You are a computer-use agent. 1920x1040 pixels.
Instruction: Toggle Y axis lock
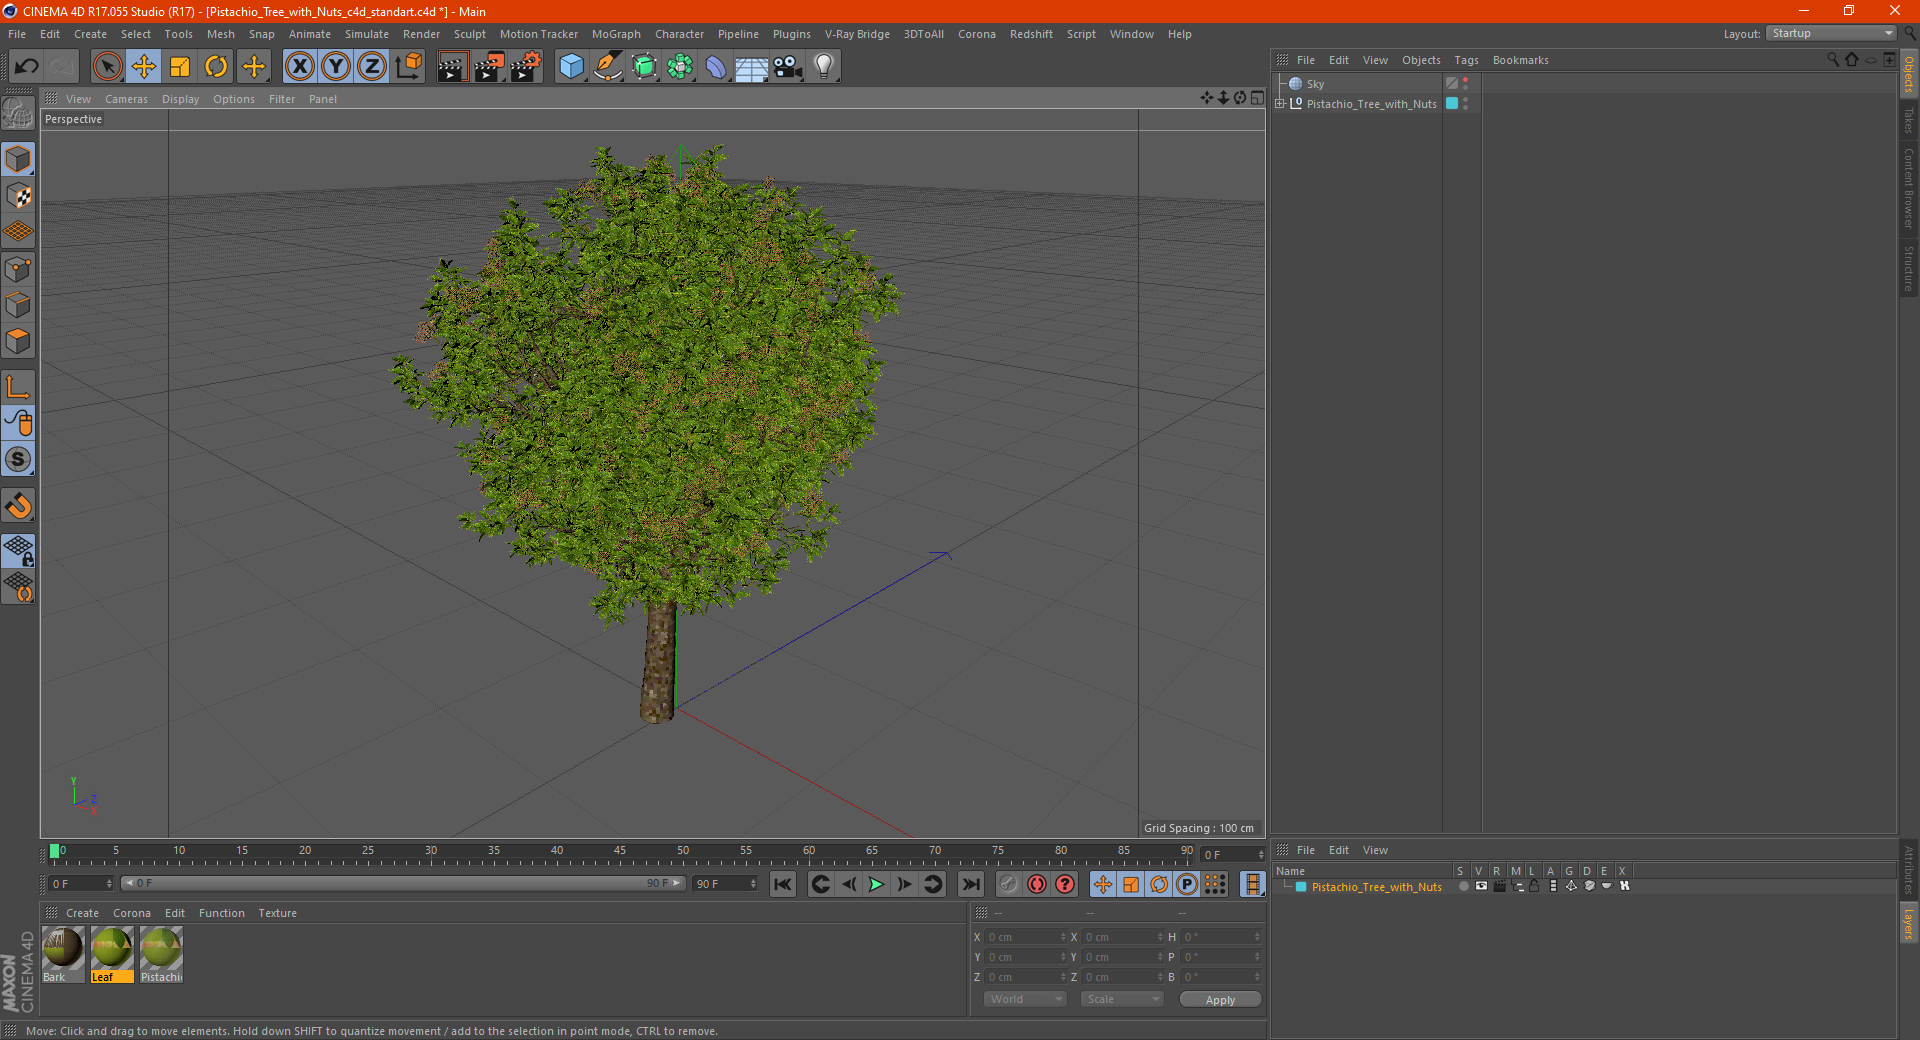coord(336,67)
